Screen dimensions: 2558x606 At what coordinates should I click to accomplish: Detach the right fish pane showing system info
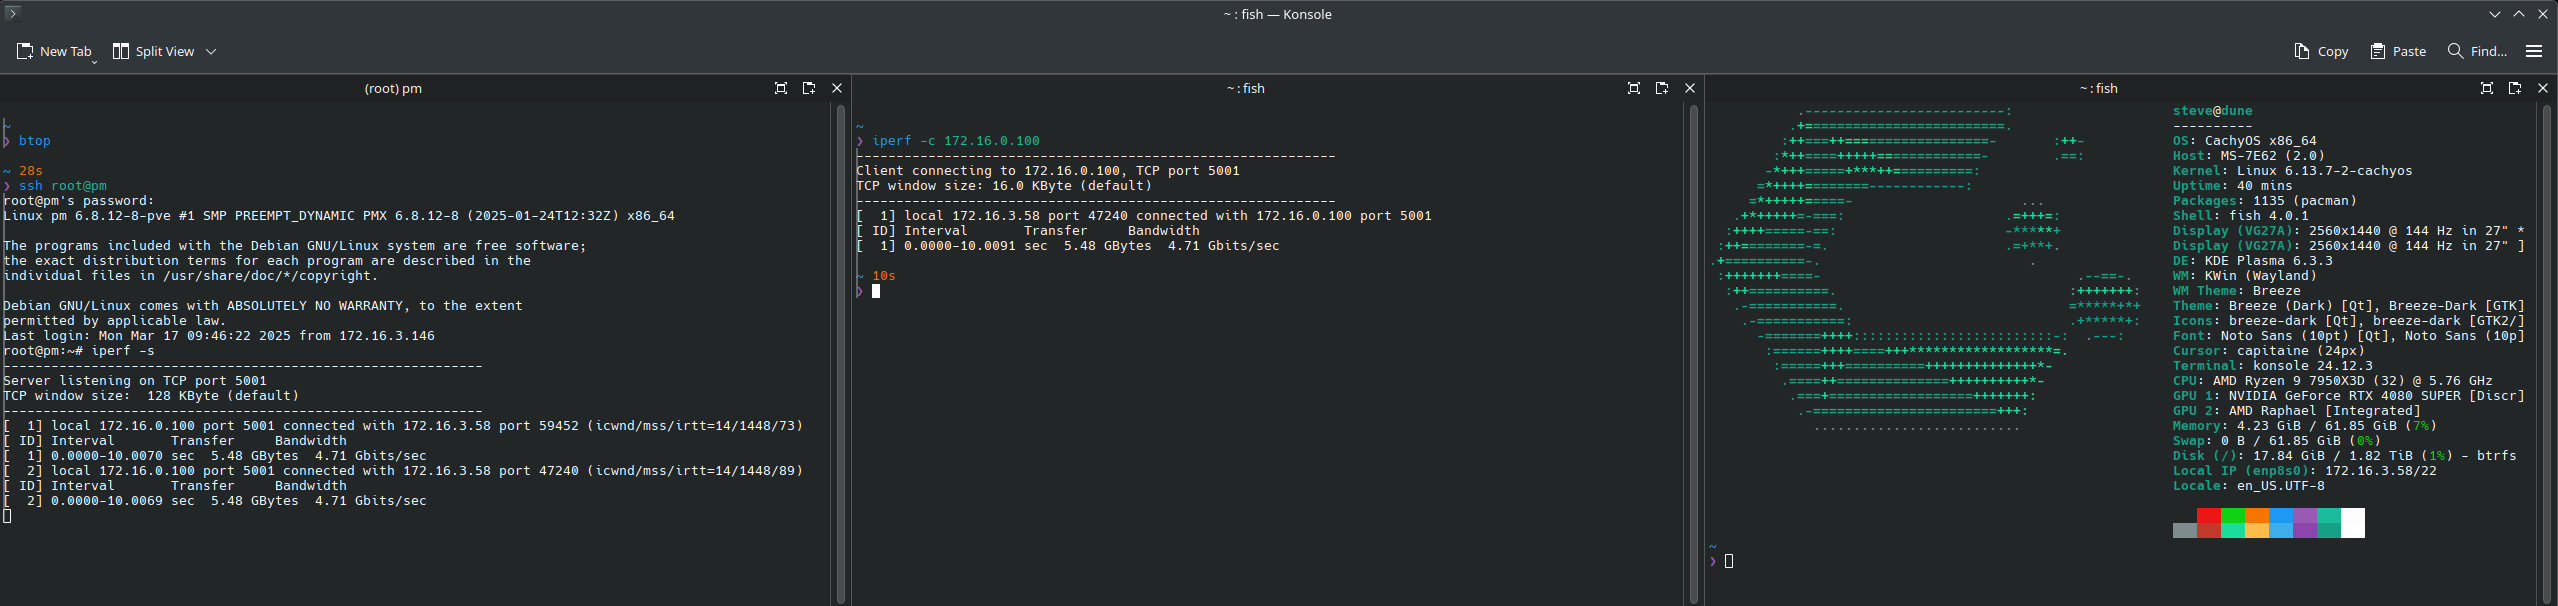coord(2515,88)
